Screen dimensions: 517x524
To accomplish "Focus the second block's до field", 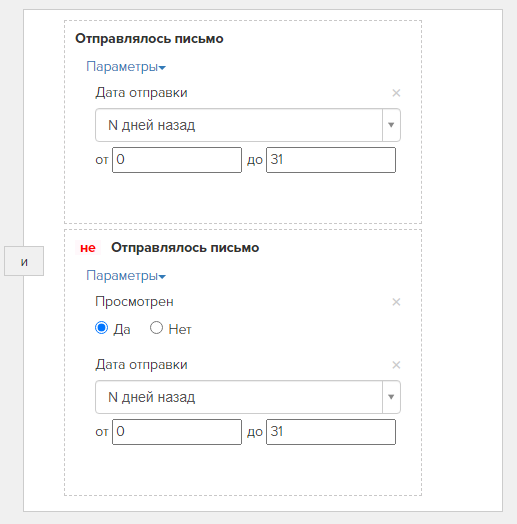I will [331, 432].
